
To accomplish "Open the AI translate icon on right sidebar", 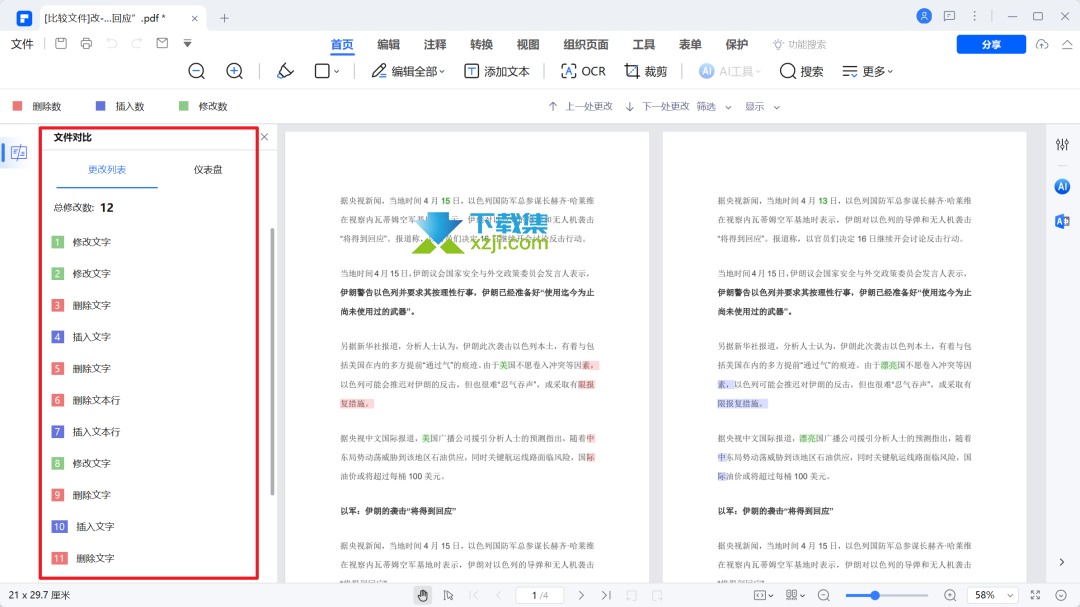I will tap(1062, 221).
